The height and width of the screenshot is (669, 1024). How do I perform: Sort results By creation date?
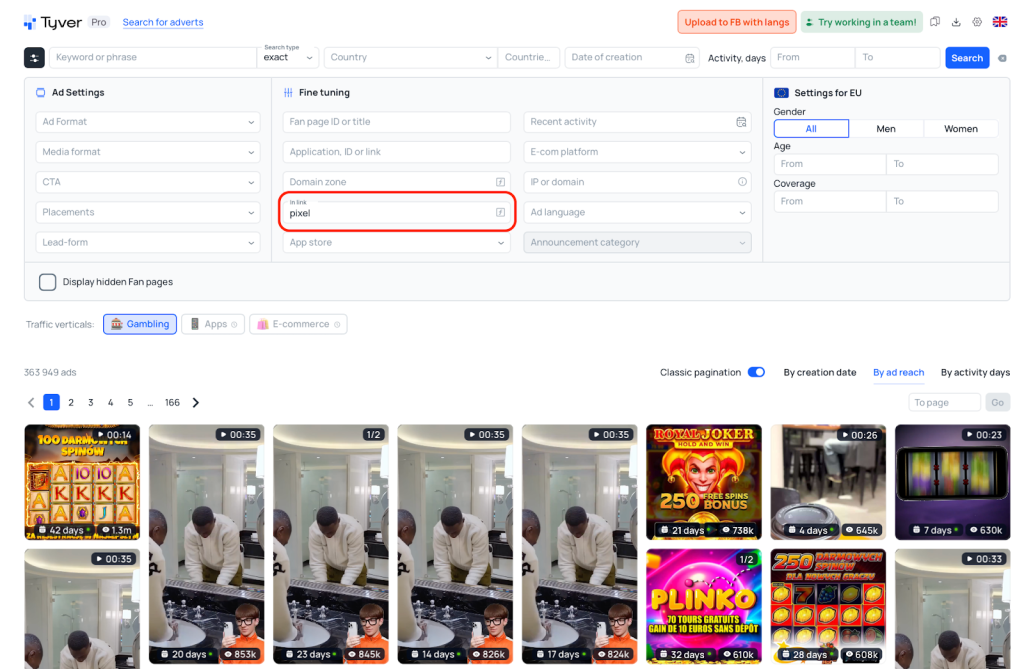click(x=819, y=372)
